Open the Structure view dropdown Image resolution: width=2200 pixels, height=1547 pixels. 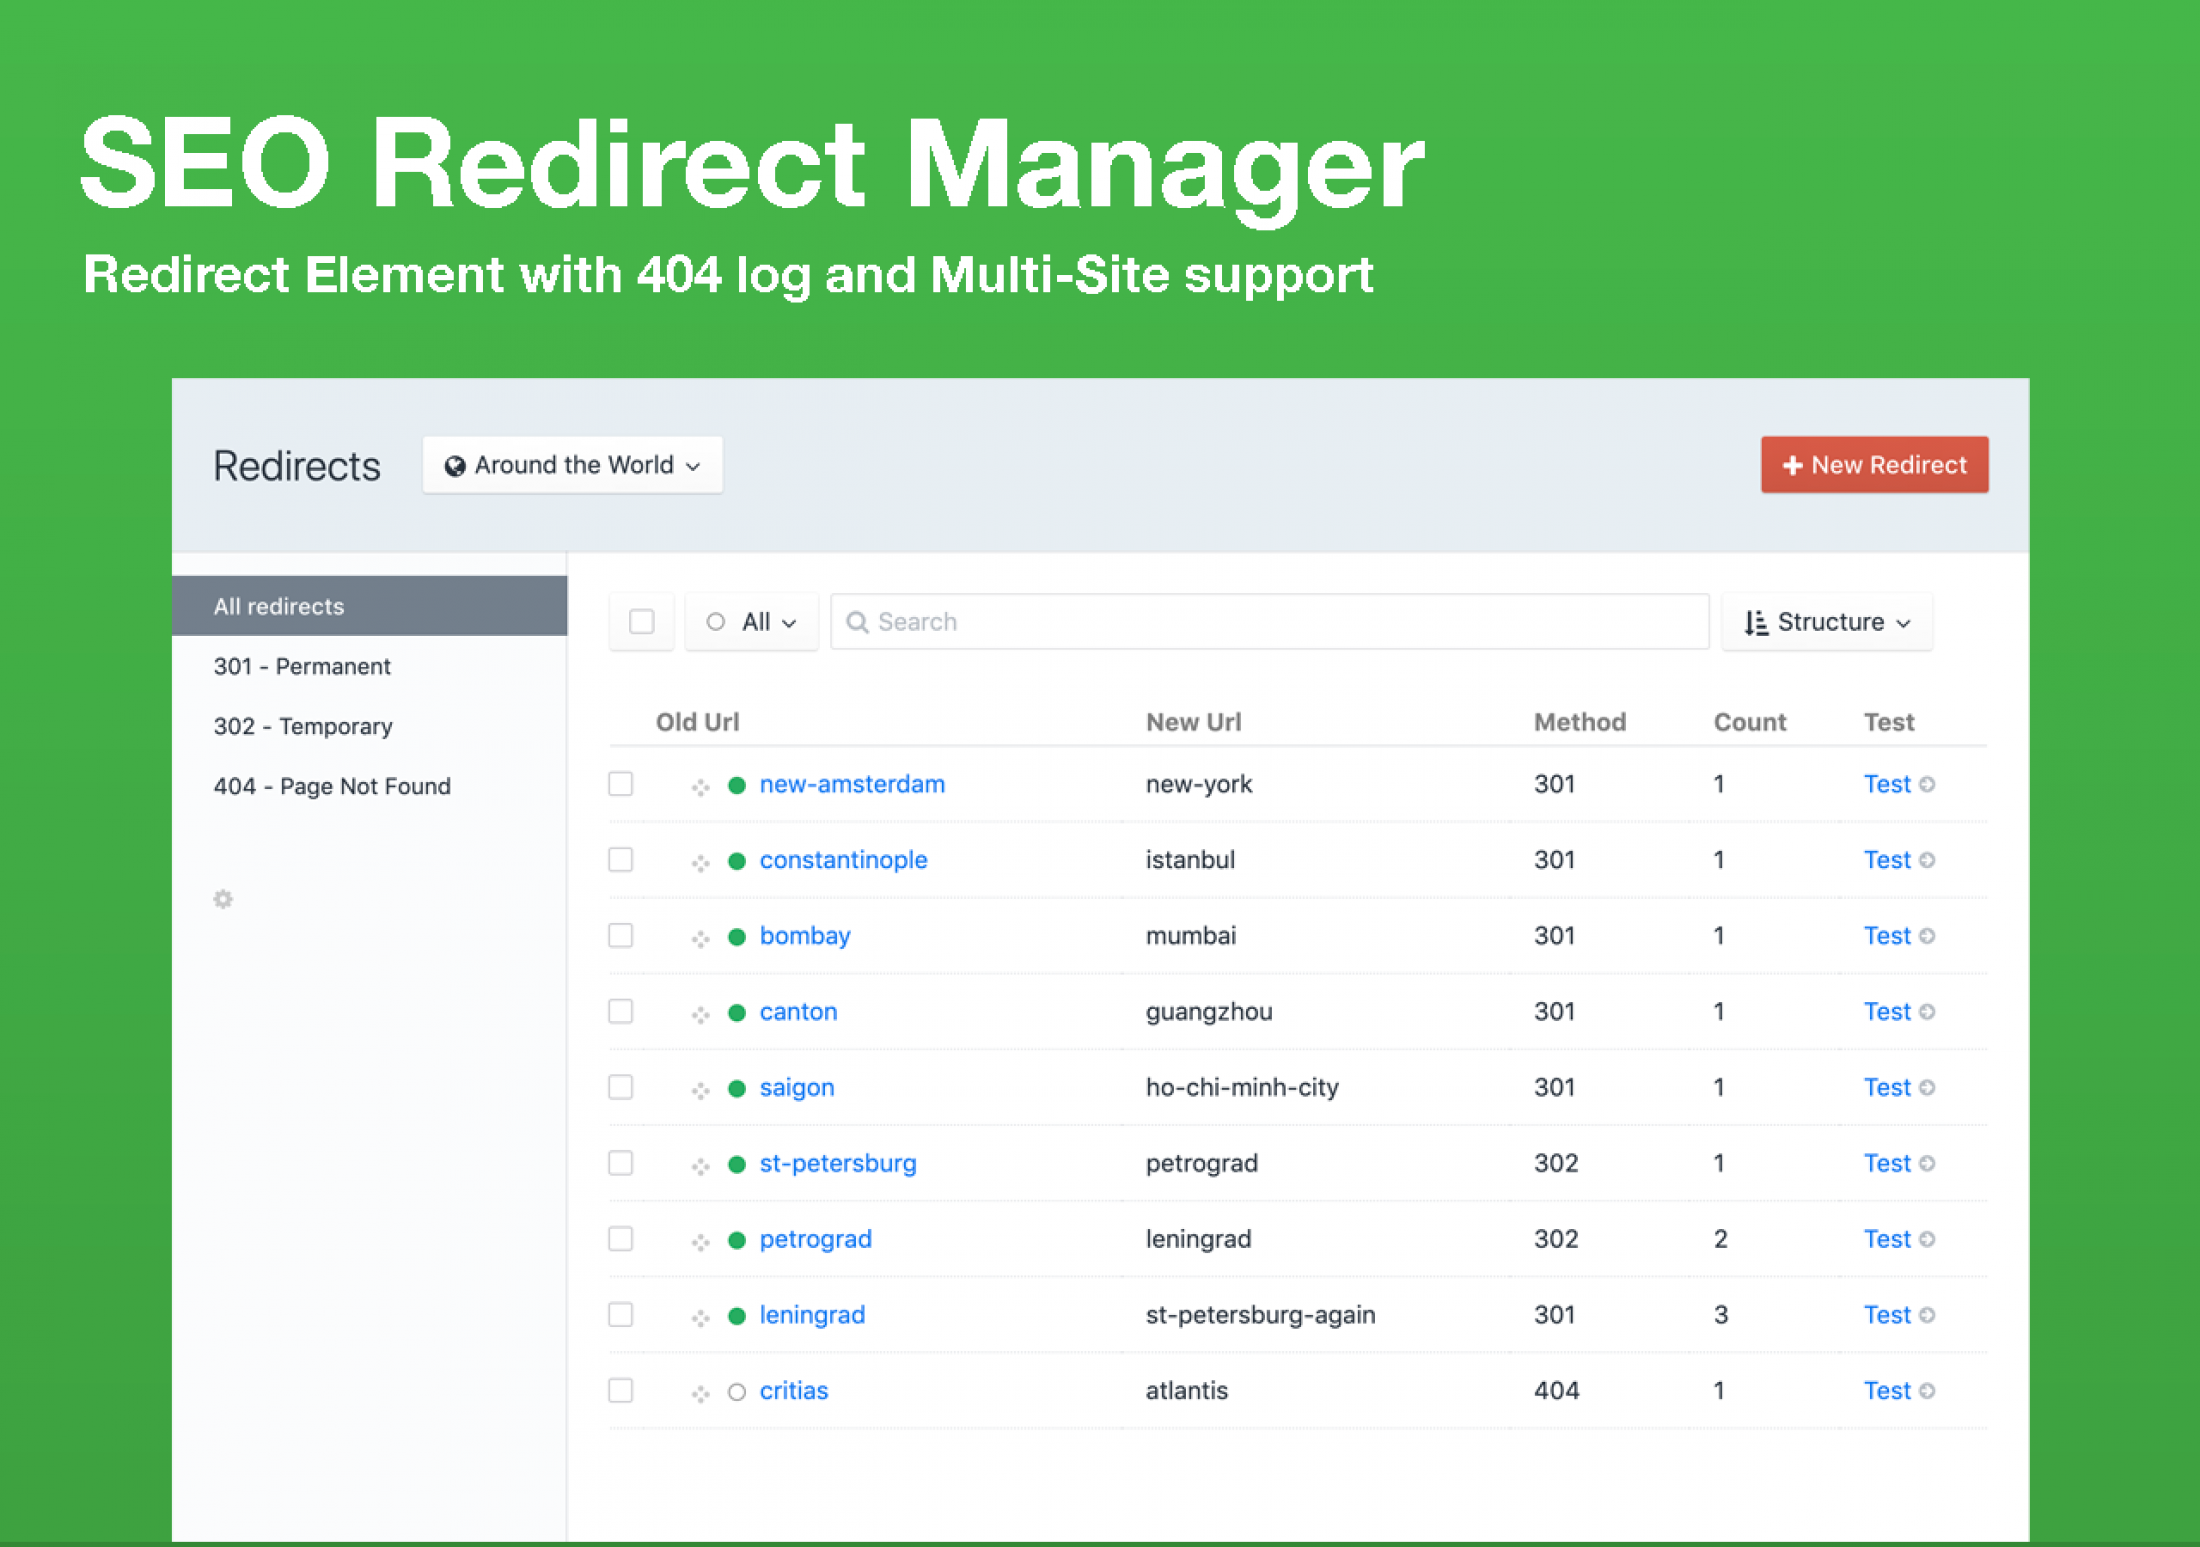(x=1827, y=621)
